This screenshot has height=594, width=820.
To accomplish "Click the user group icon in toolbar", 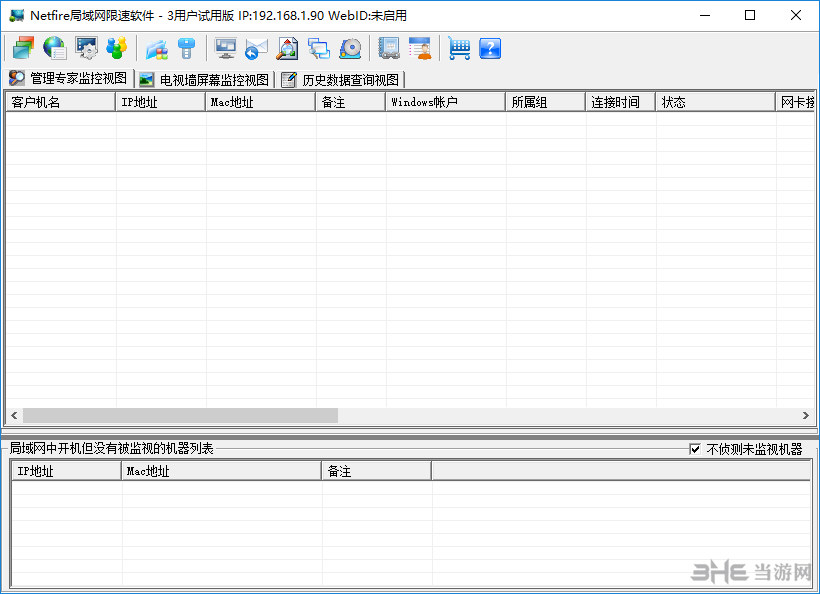I will click(x=117, y=47).
